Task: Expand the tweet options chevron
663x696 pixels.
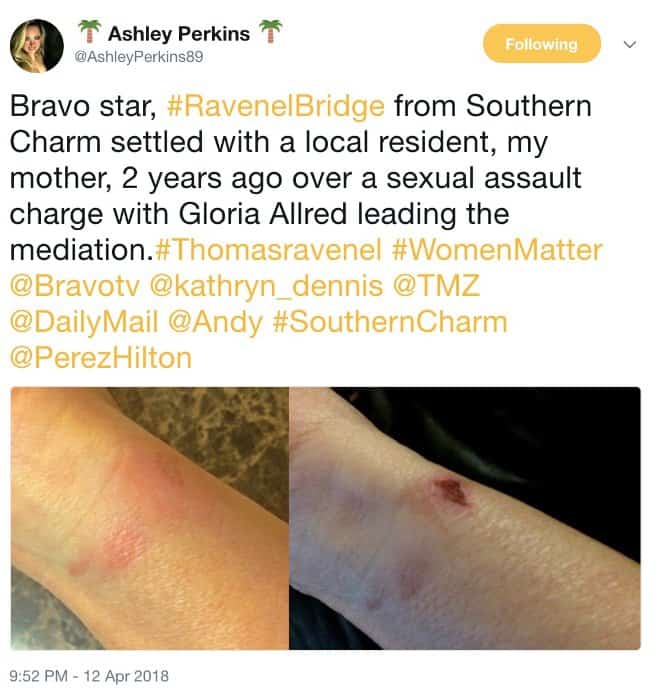Action: click(x=629, y=44)
